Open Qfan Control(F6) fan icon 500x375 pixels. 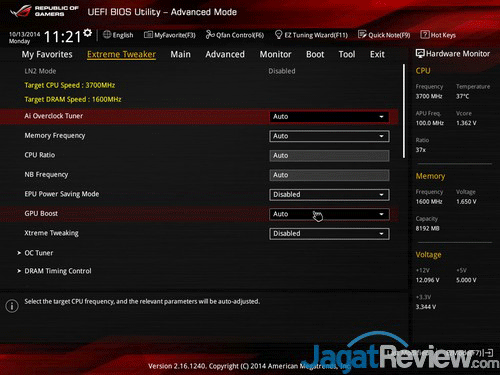pos(210,35)
